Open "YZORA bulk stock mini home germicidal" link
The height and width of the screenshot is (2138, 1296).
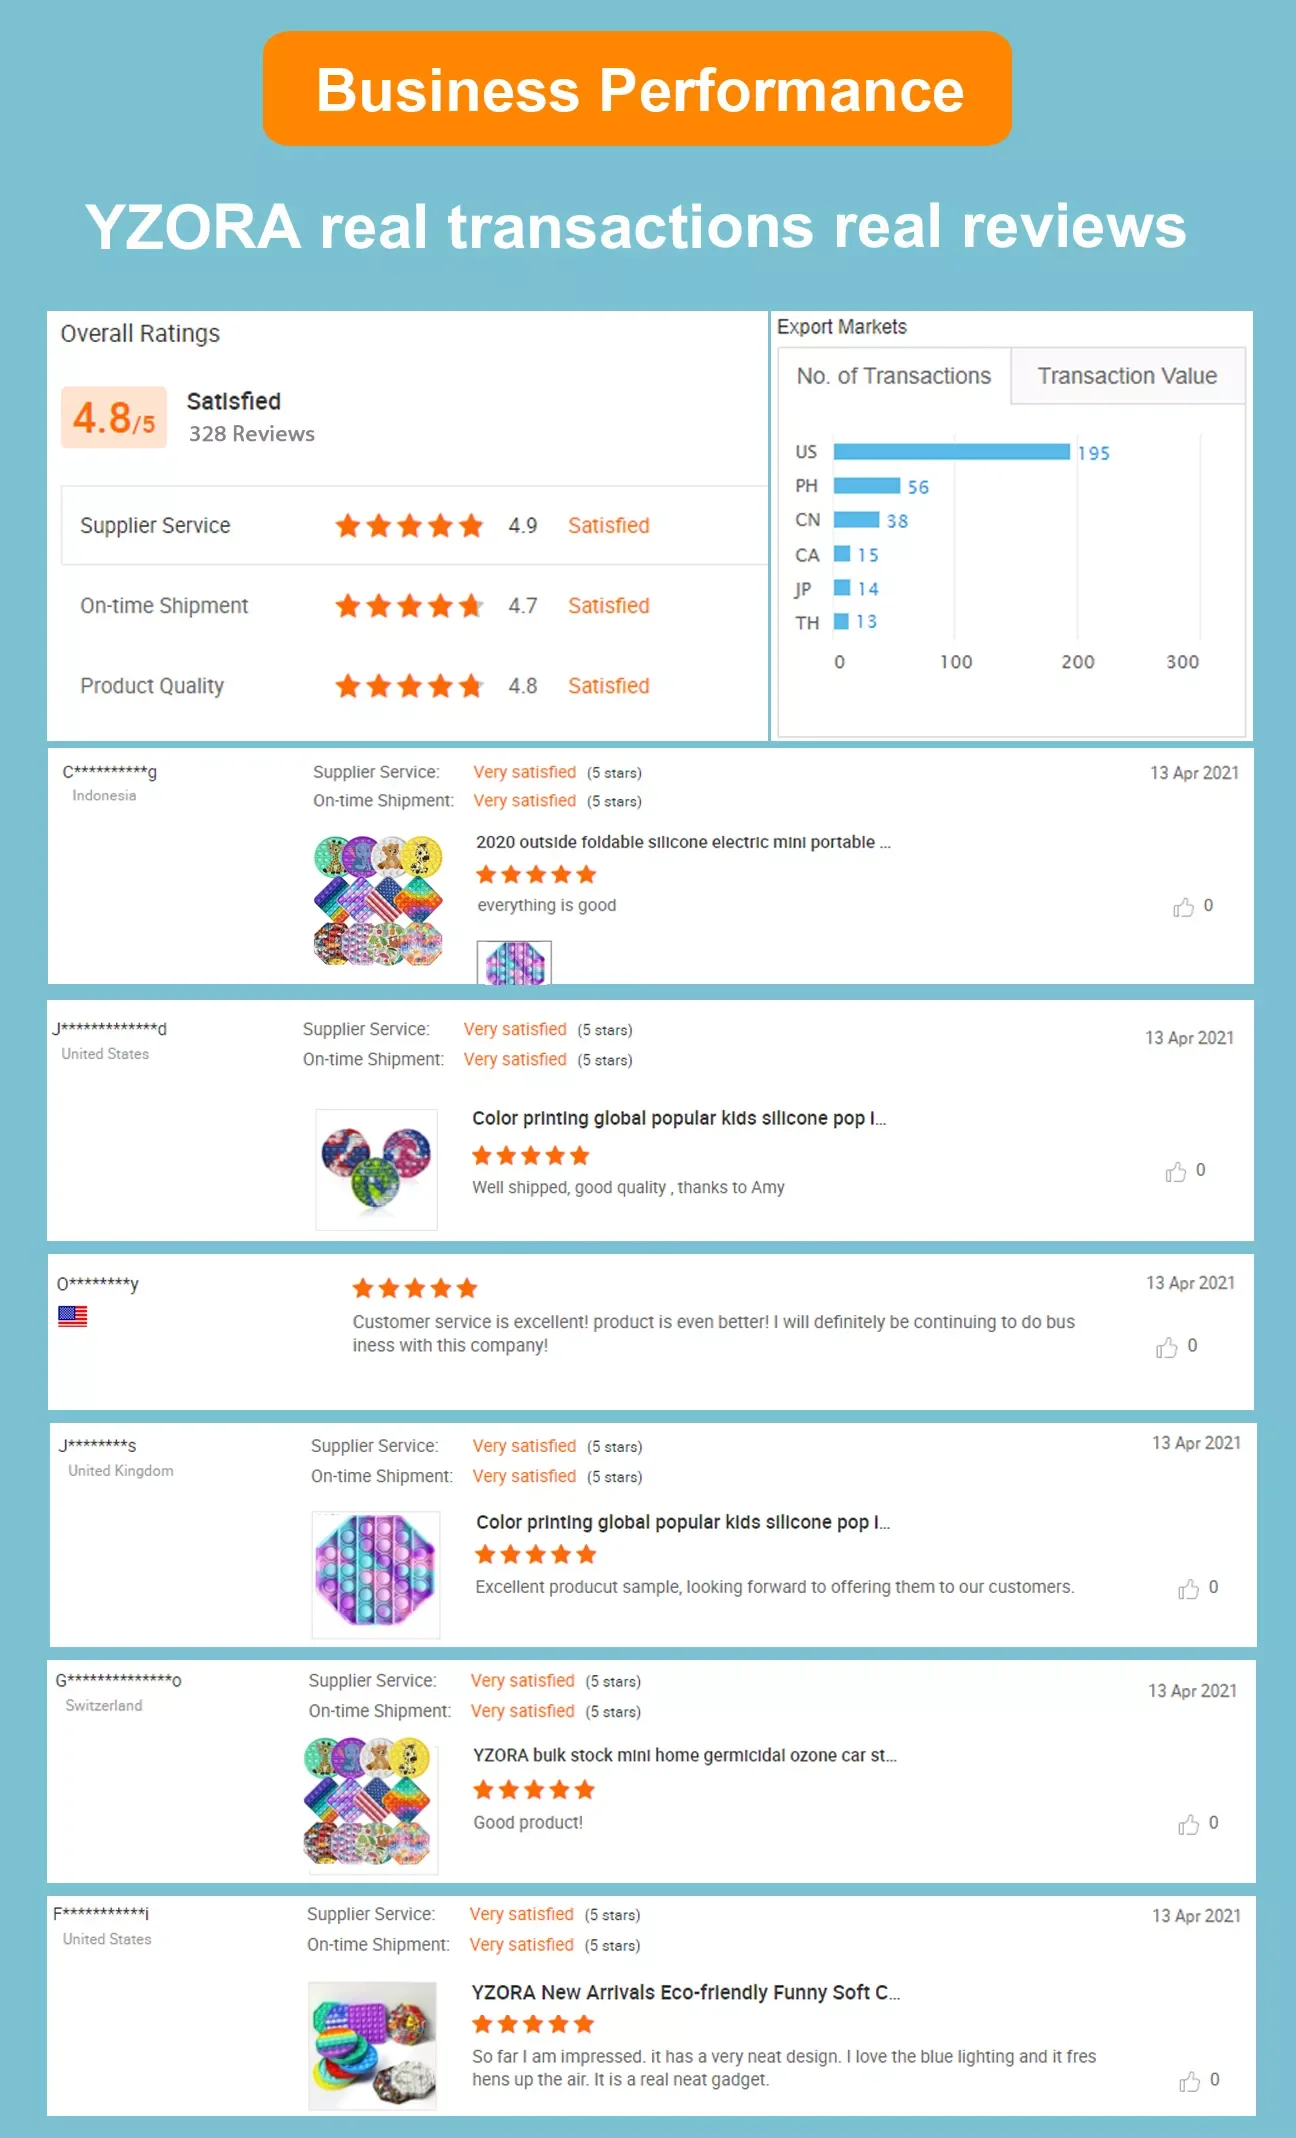point(685,1755)
